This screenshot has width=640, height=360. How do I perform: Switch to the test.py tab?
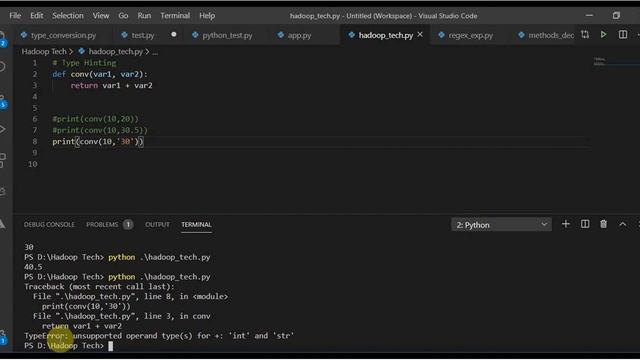click(x=142, y=35)
